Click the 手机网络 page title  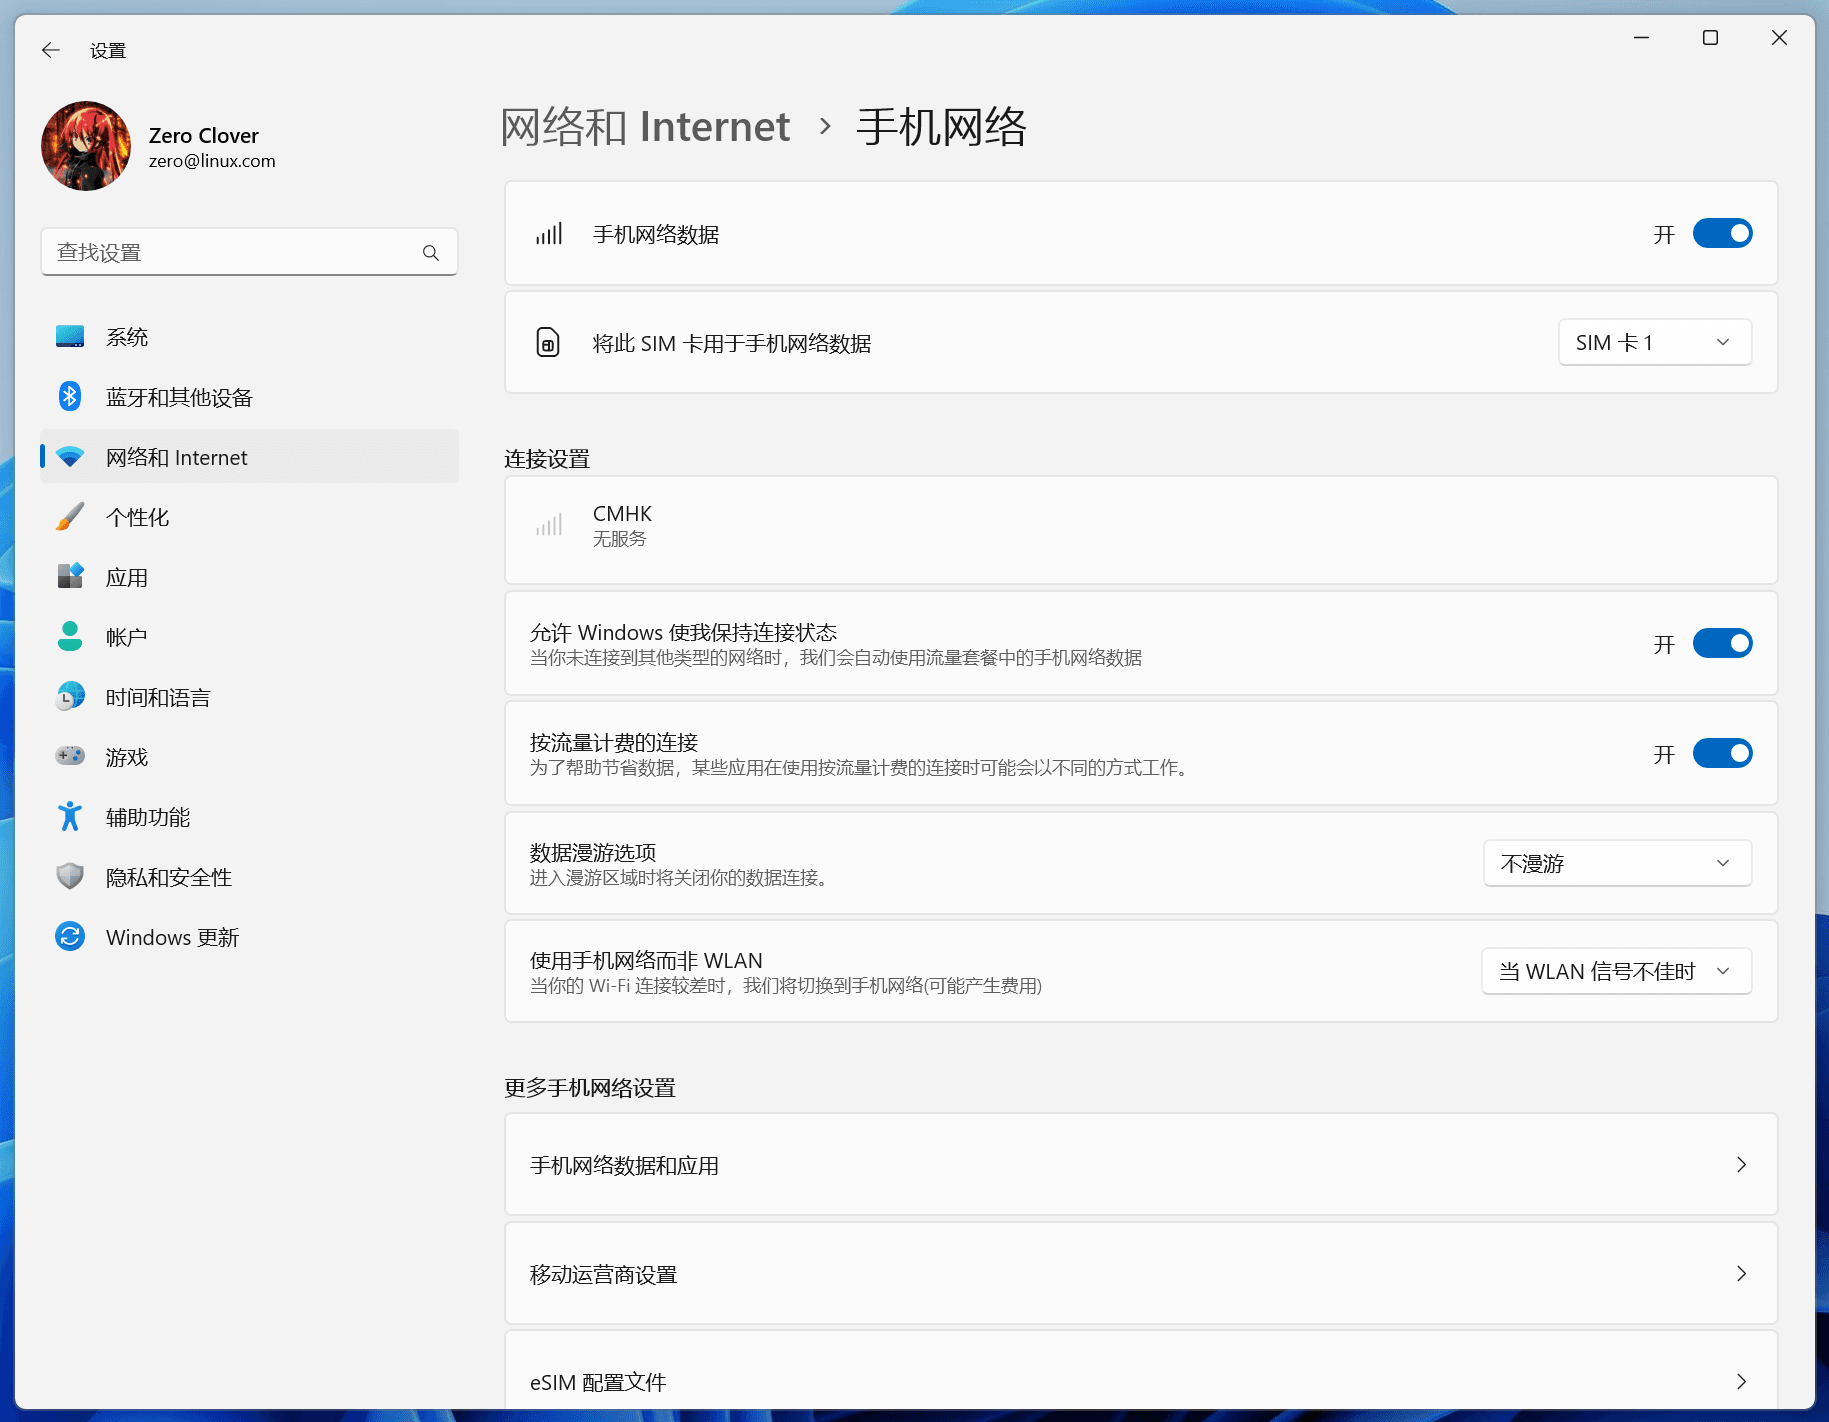click(941, 127)
